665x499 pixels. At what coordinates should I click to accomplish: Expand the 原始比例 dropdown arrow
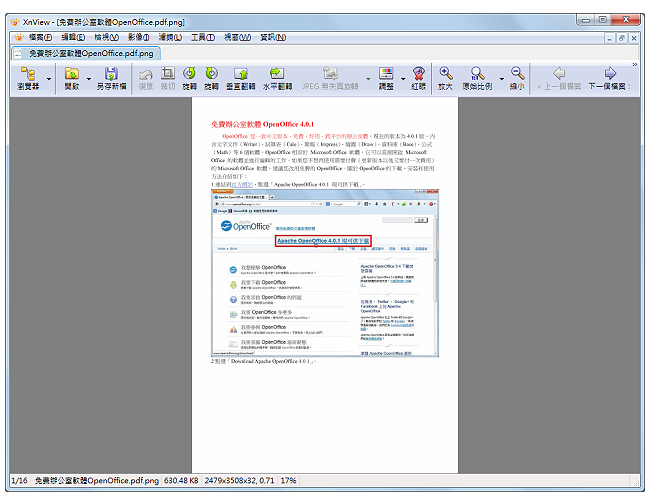[502, 79]
